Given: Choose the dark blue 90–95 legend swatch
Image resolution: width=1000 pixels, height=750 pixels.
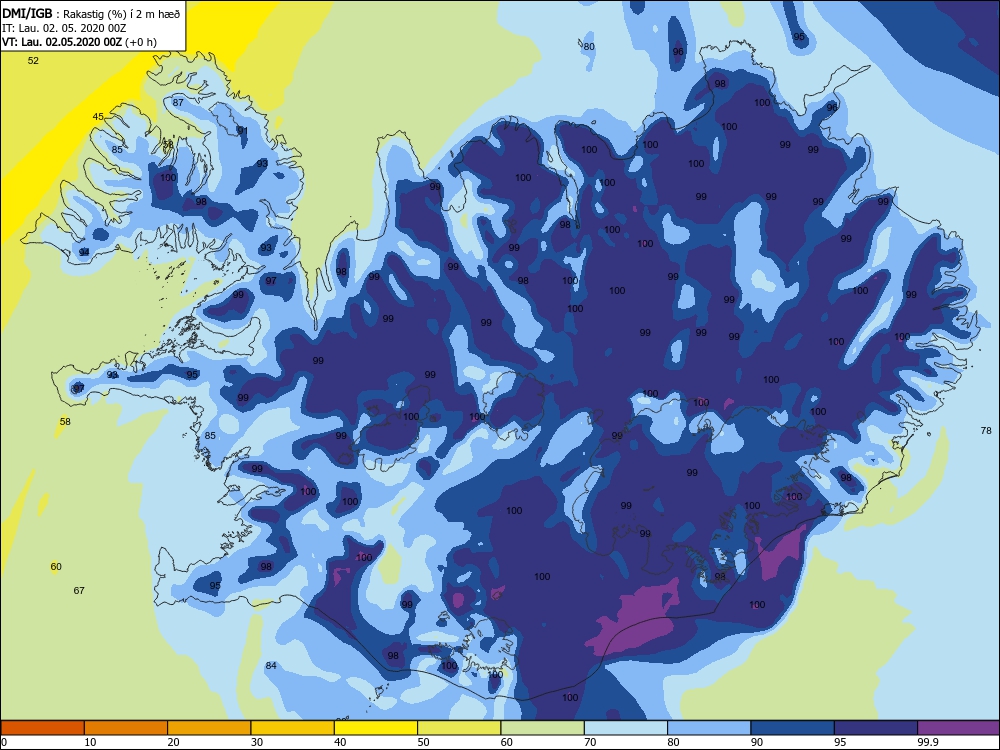Looking at the screenshot, I should (x=793, y=728).
